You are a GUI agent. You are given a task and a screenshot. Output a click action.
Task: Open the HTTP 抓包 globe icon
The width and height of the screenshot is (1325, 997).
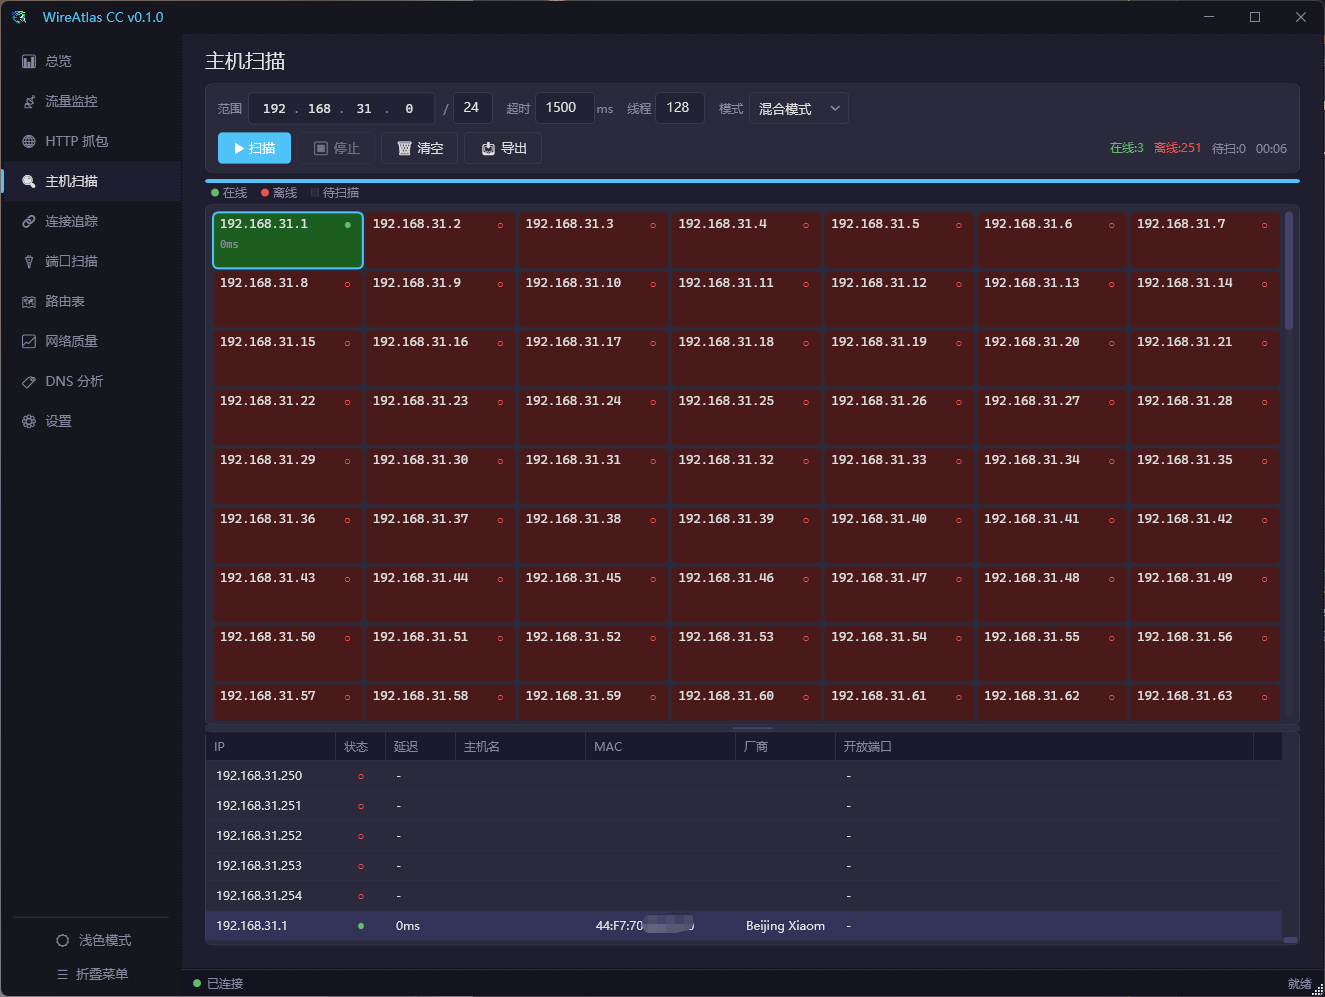(x=29, y=141)
